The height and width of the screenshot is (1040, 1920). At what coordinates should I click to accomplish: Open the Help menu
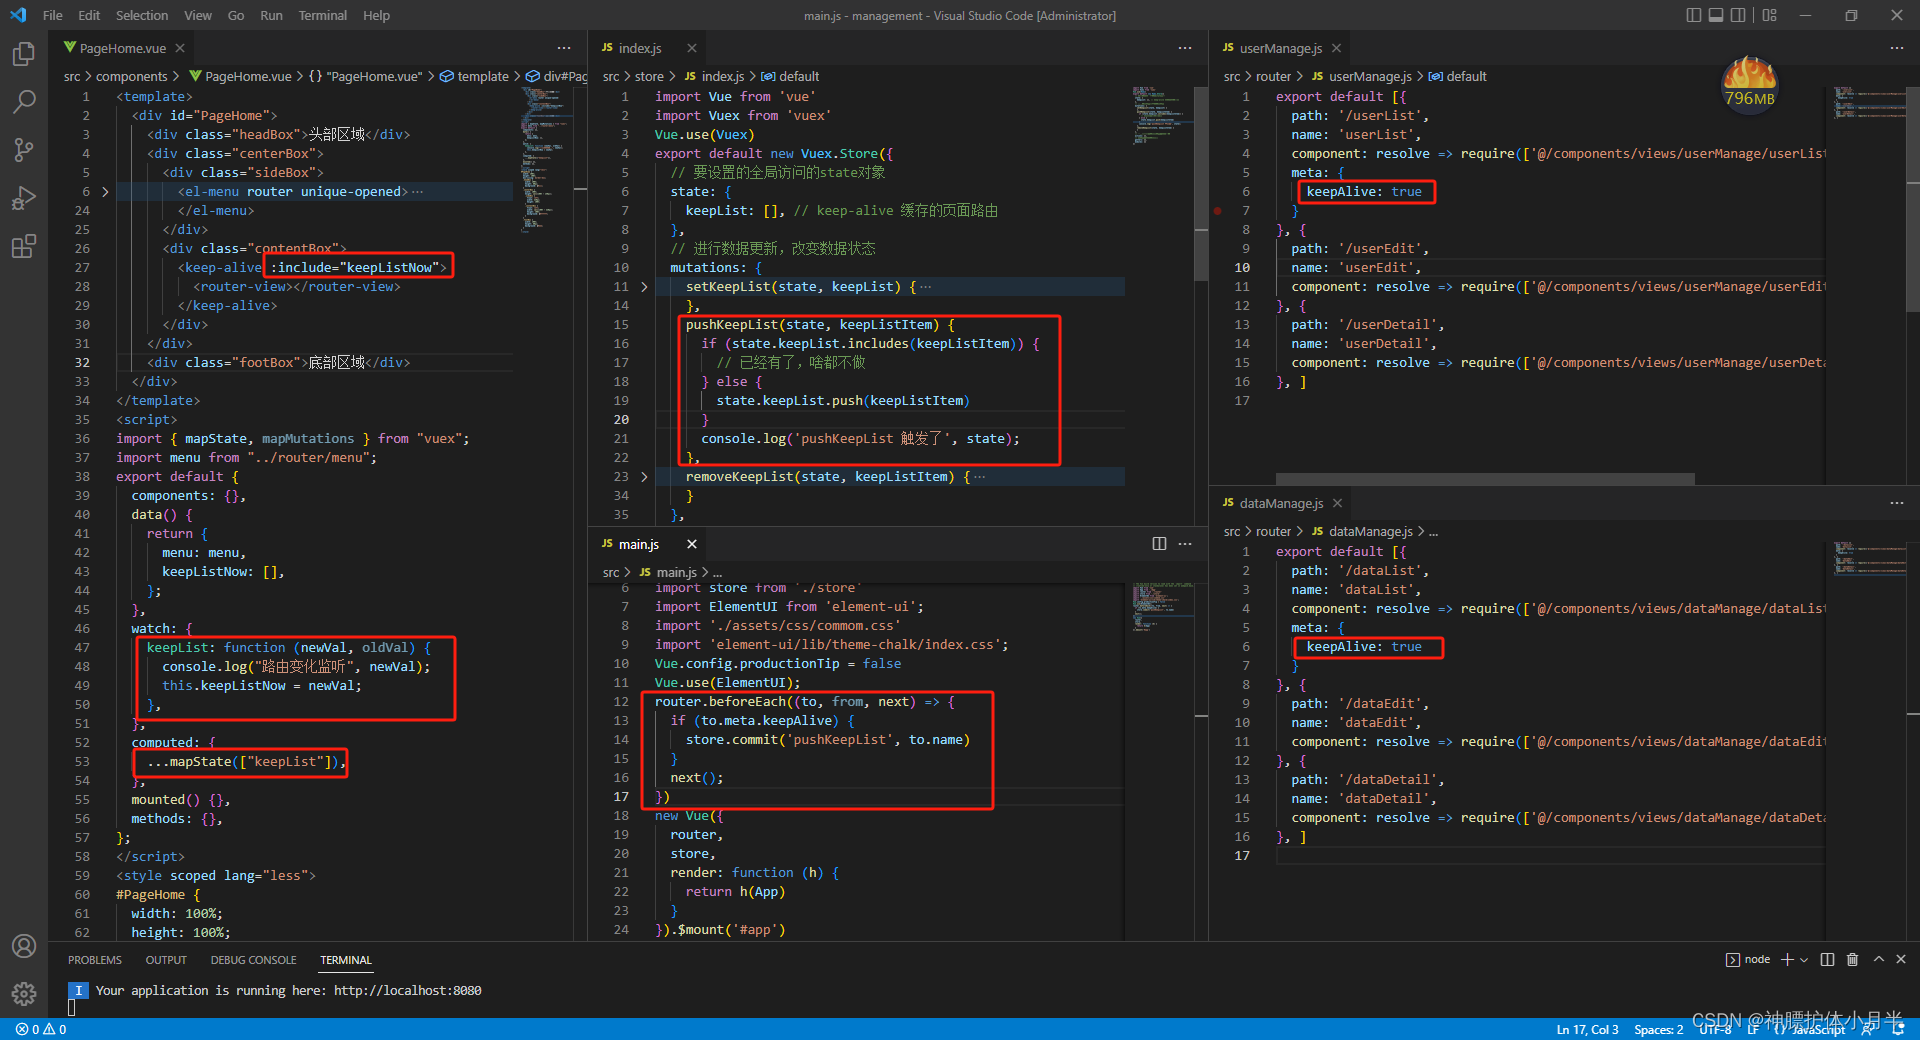pyautogui.click(x=377, y=15)
